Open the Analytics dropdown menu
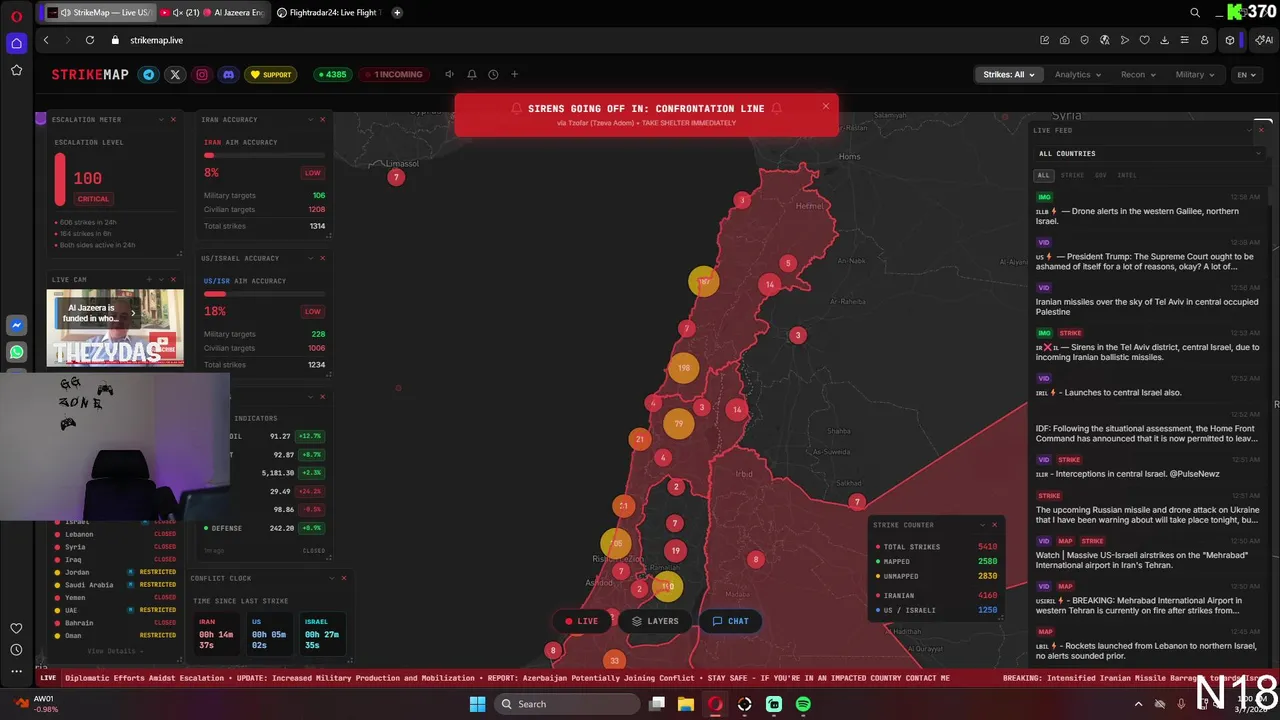The height and width of the screenshot is (720, 1280). [x=1077, y=74]
